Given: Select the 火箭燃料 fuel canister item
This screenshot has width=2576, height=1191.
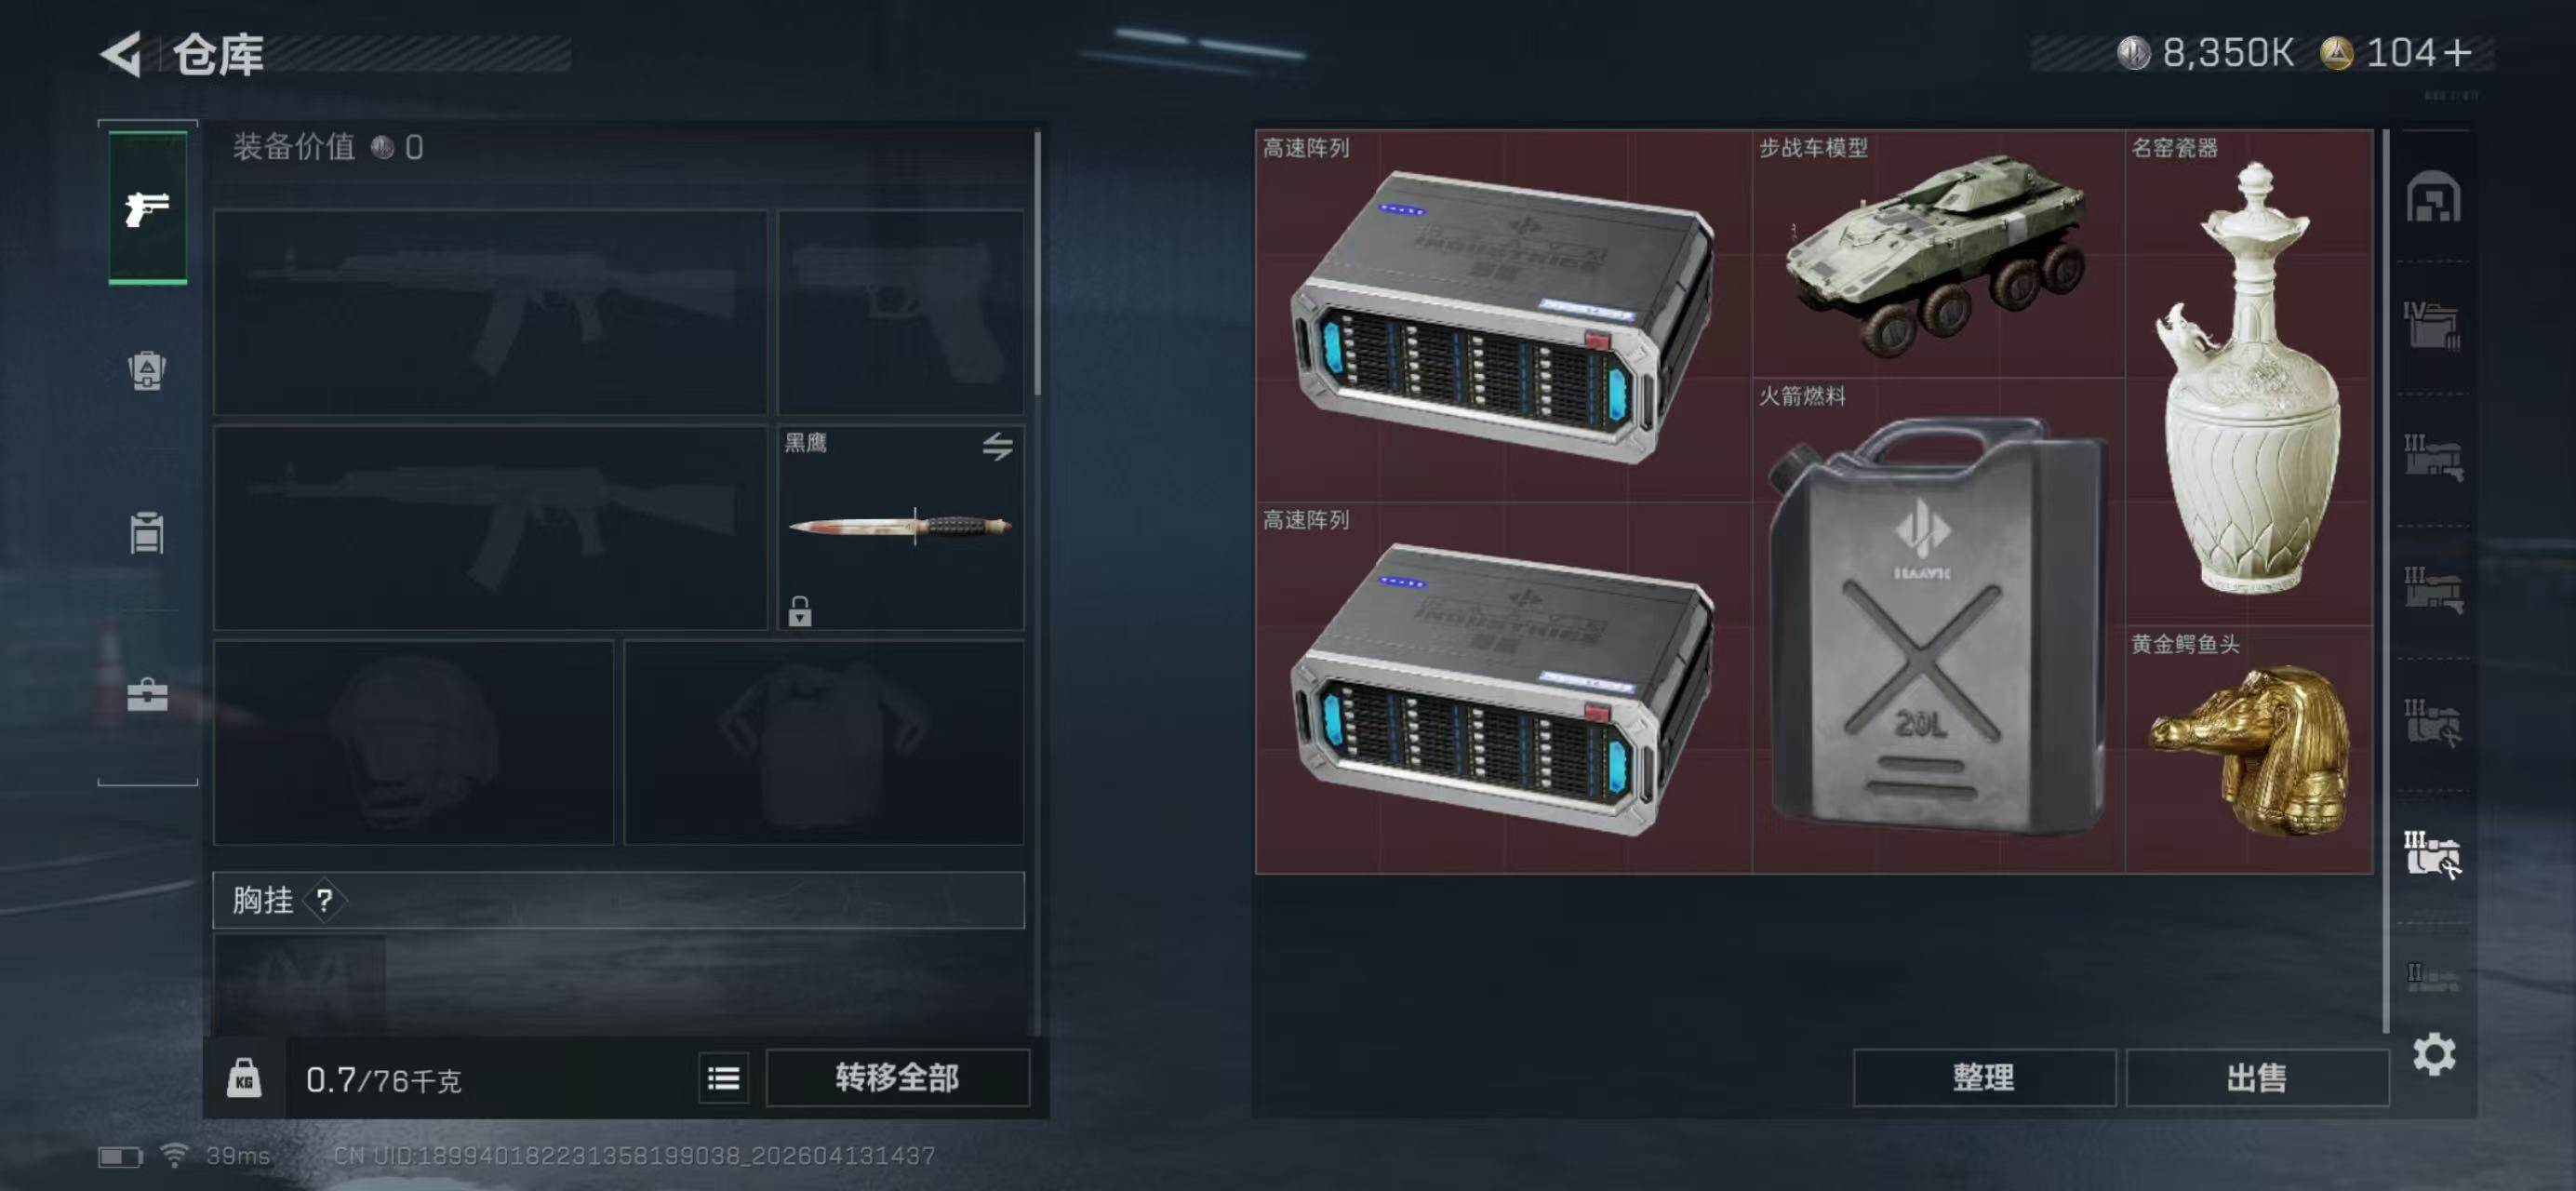Looking at the screenshot, I should [1938, 625].
